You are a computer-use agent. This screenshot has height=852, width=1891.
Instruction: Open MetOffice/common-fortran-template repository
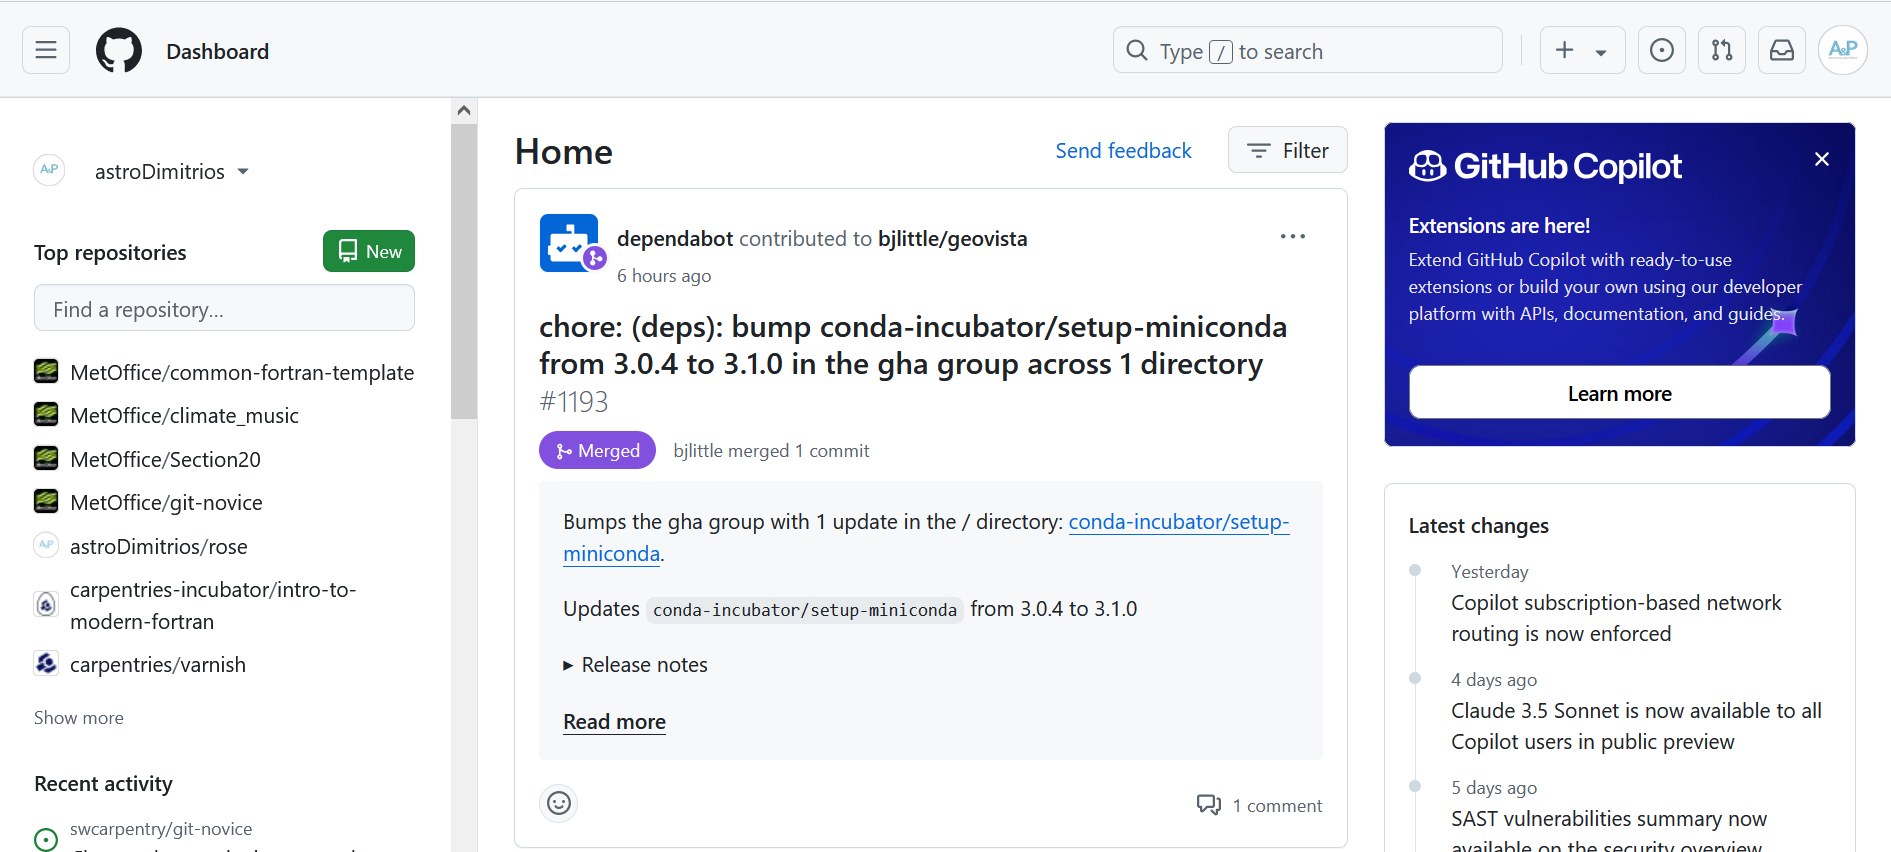point(242,372)
